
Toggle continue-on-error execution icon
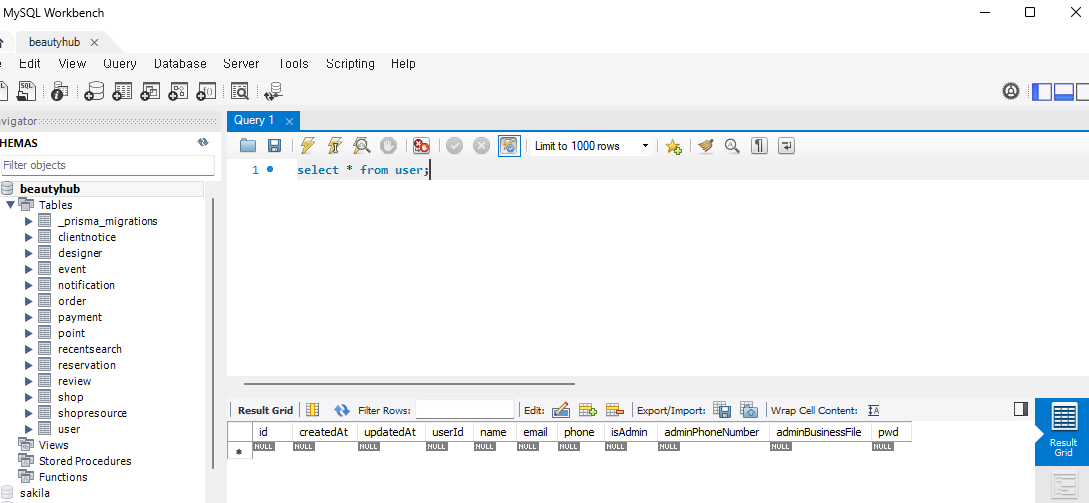point(421,145)
